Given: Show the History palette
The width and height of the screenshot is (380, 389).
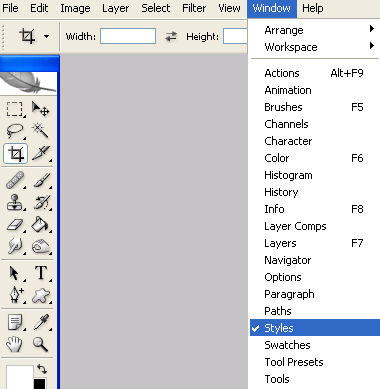Looking at the screenshot, I should click(x=315, y=192).
